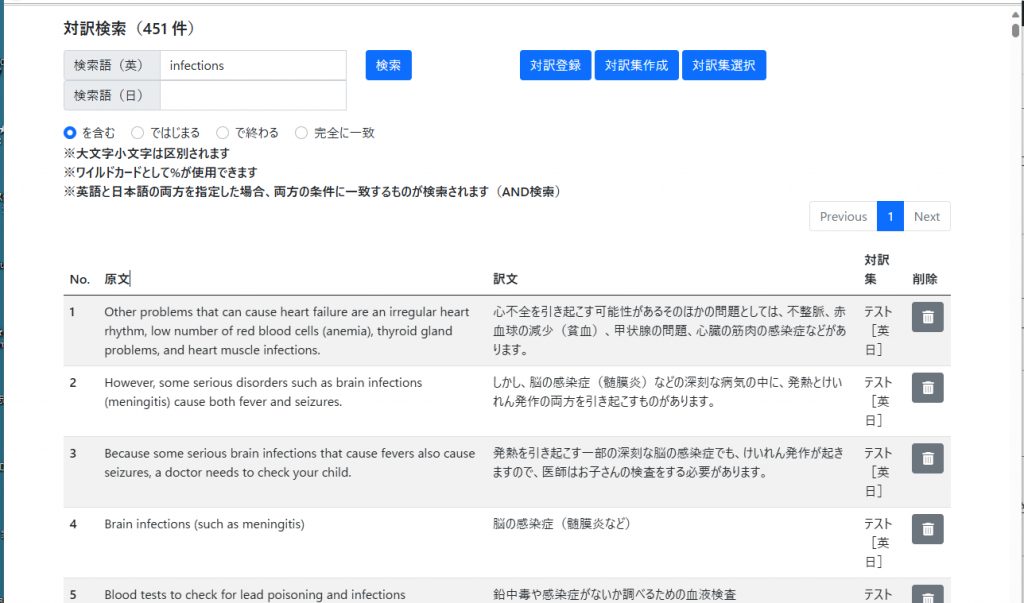Click the blue 検索 search button
This screenshot has height=603, width=1024.
[x=388, y=65]
